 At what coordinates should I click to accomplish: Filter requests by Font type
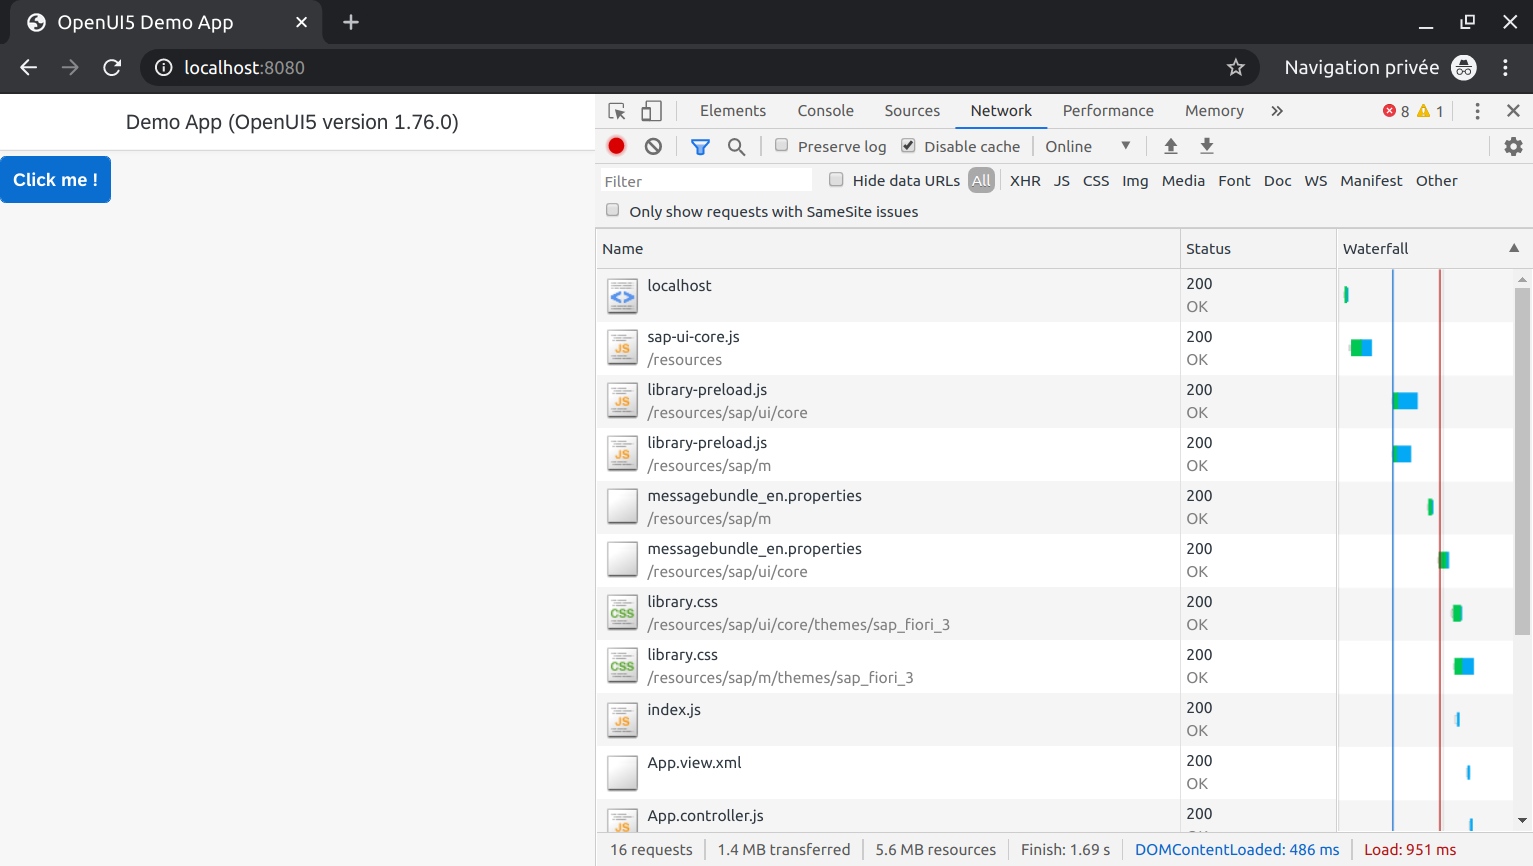[1234, 181]
